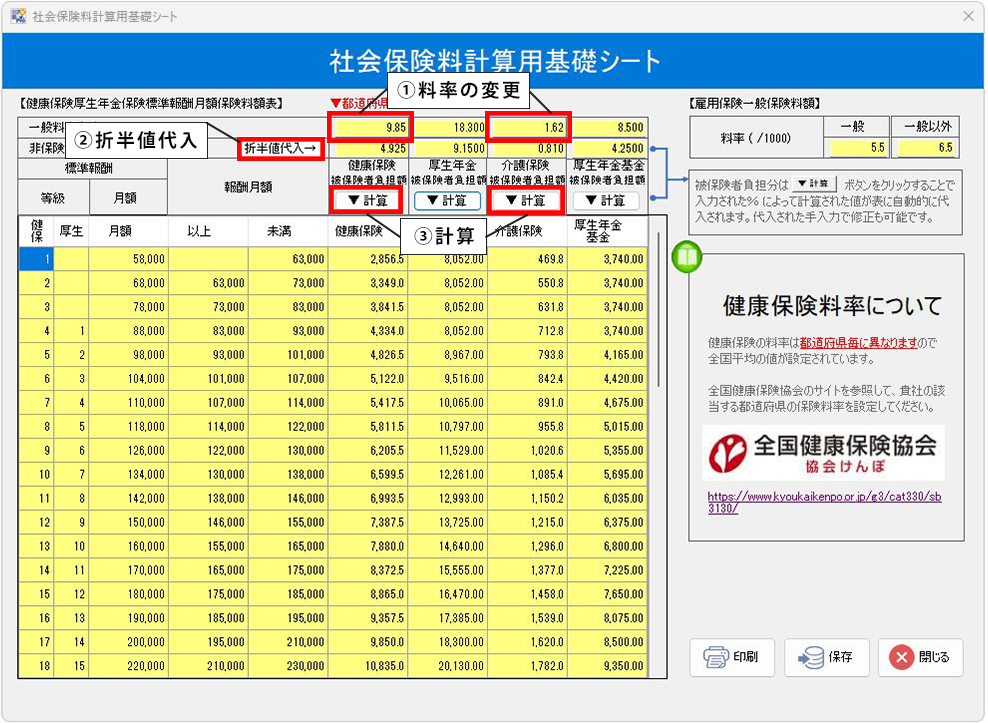The image size is (988, 723).
Task: Select row 1 in the 健保 grade column
Action: point(36,258)
